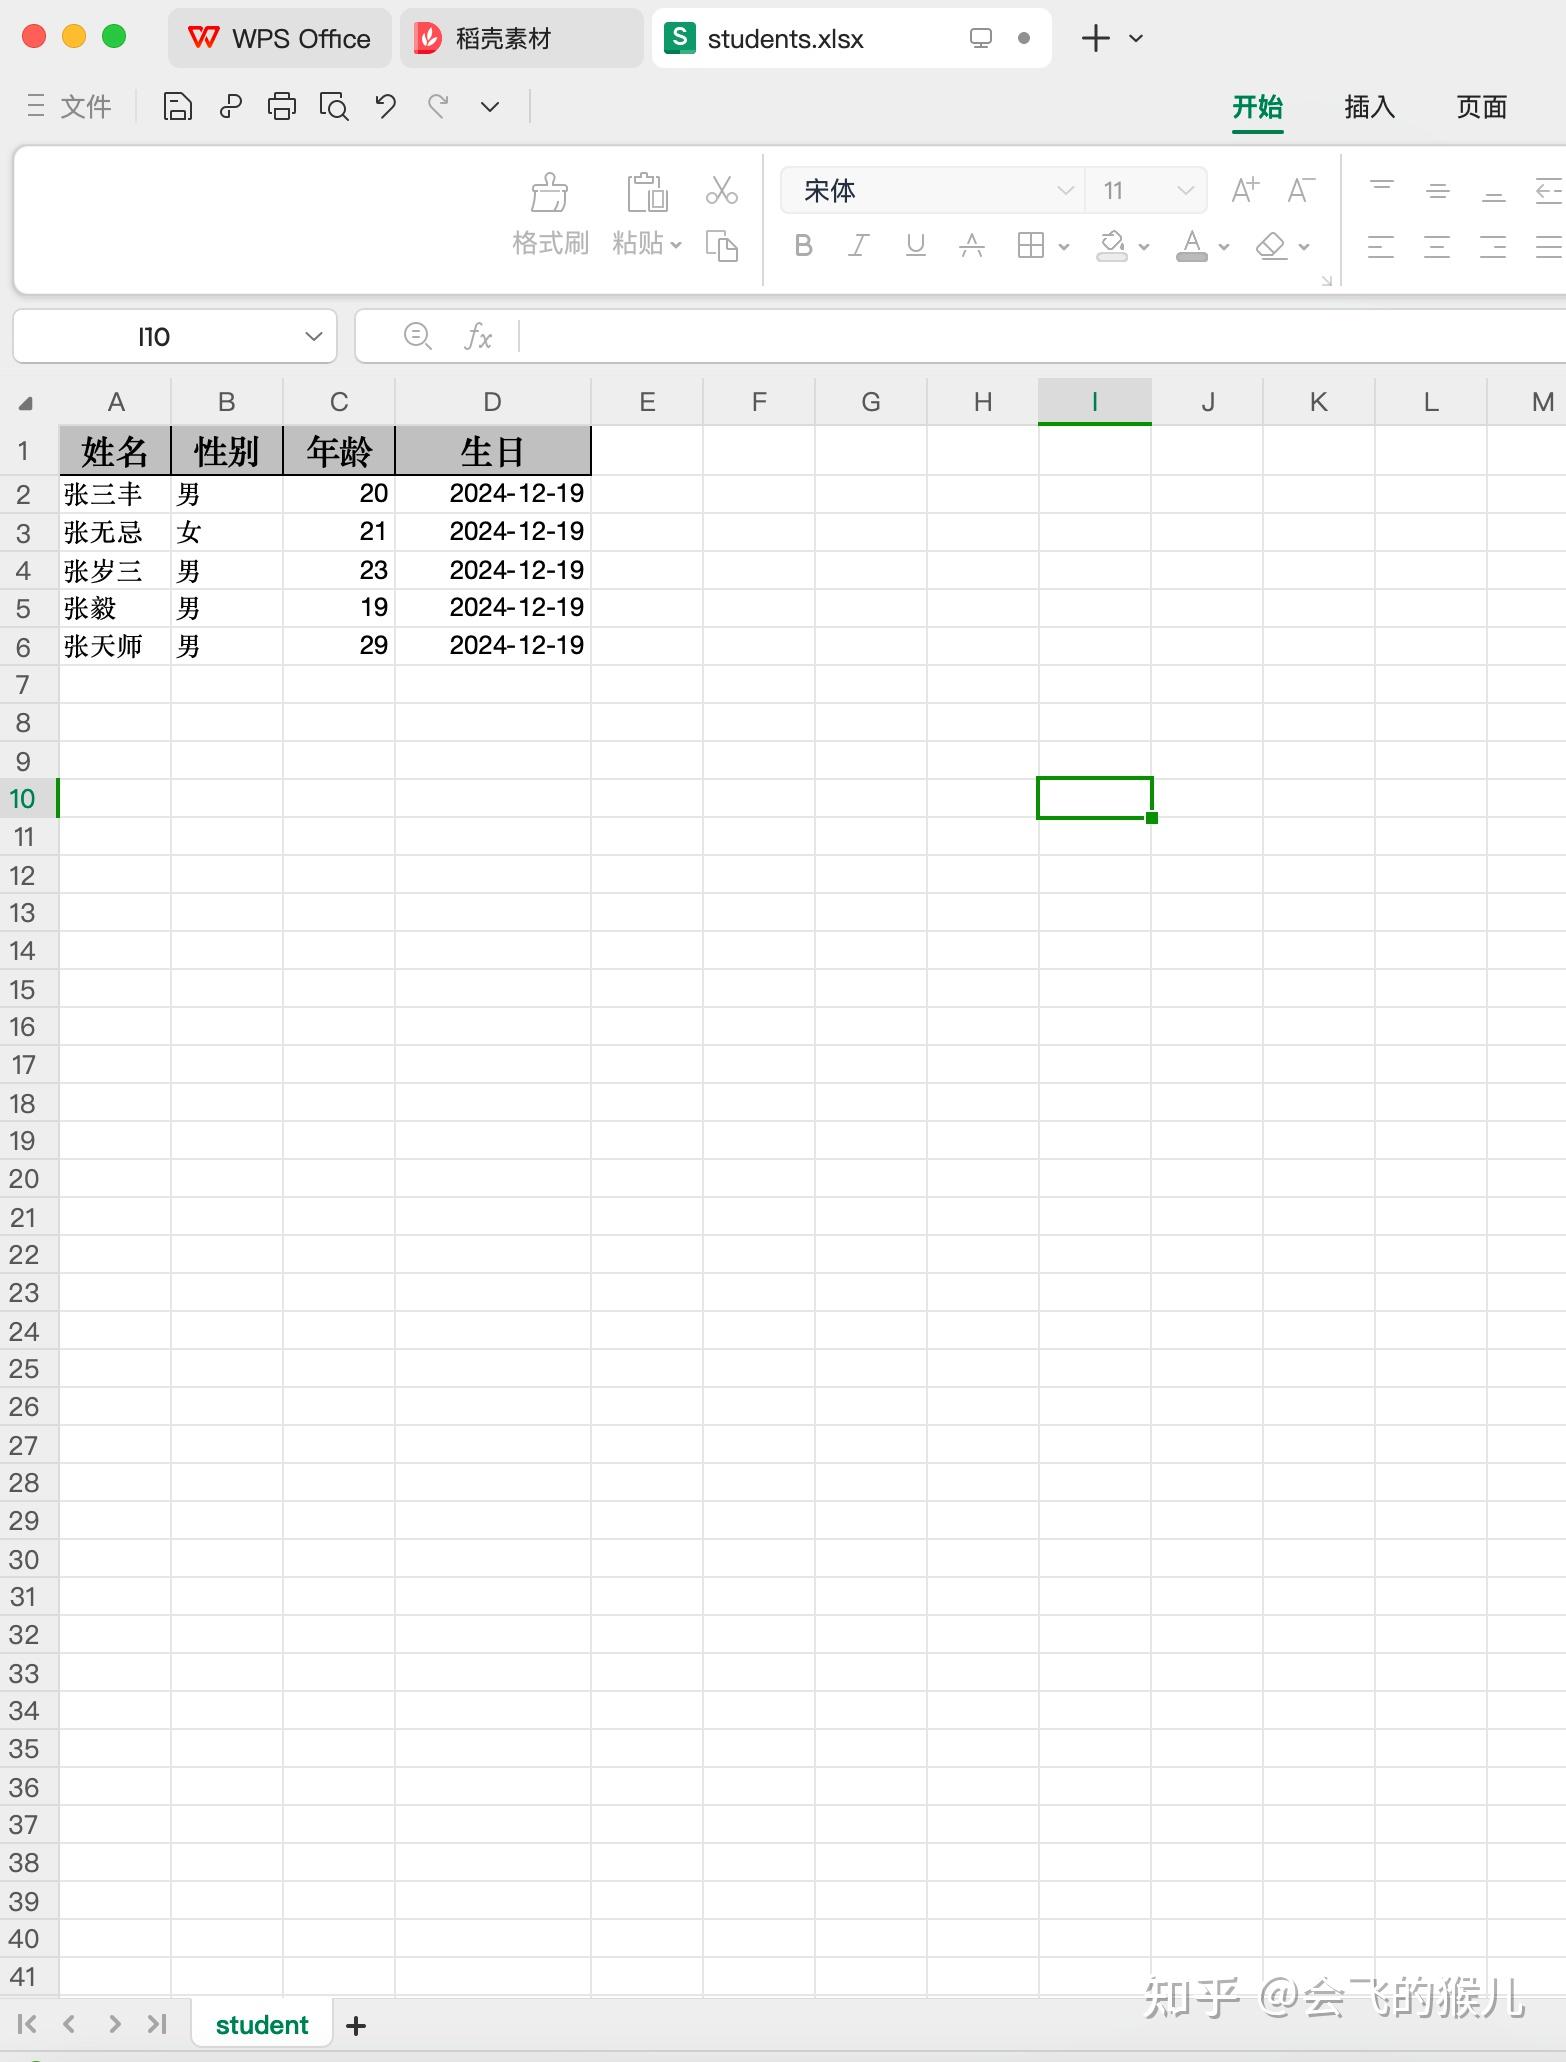This screenshot has width=1566, height=2062.
Task: Click the fx insert function icon
Action: (x=478, y=336)
